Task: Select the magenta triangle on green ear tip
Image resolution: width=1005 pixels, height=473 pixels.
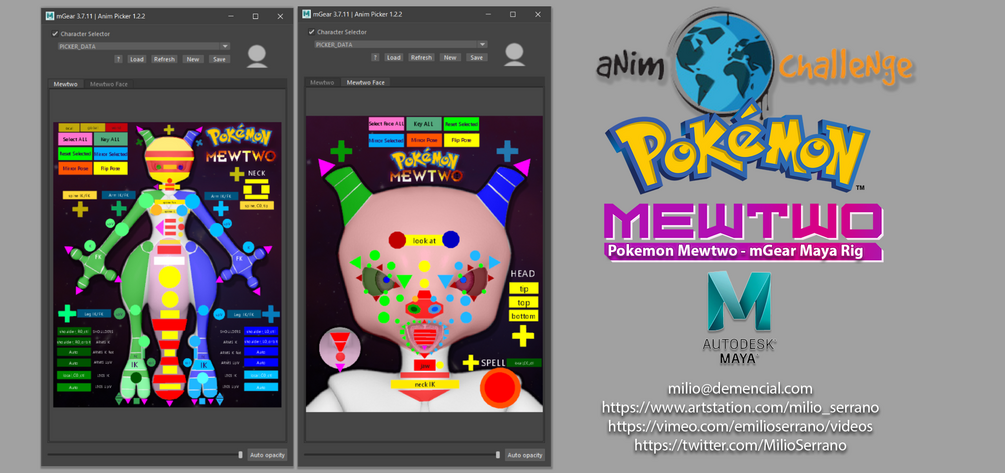Action: [x=326, y=167]
